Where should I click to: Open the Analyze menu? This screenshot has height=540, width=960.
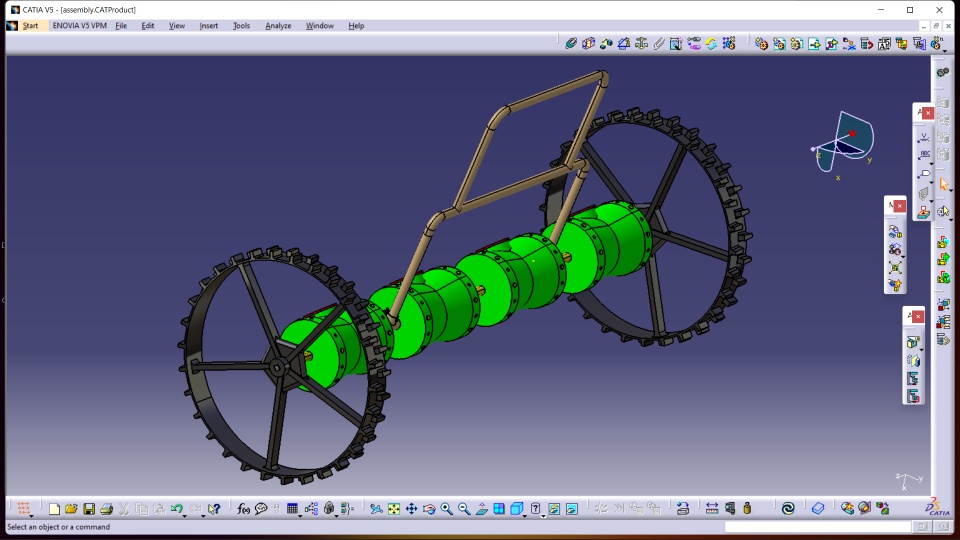(278, 26)
